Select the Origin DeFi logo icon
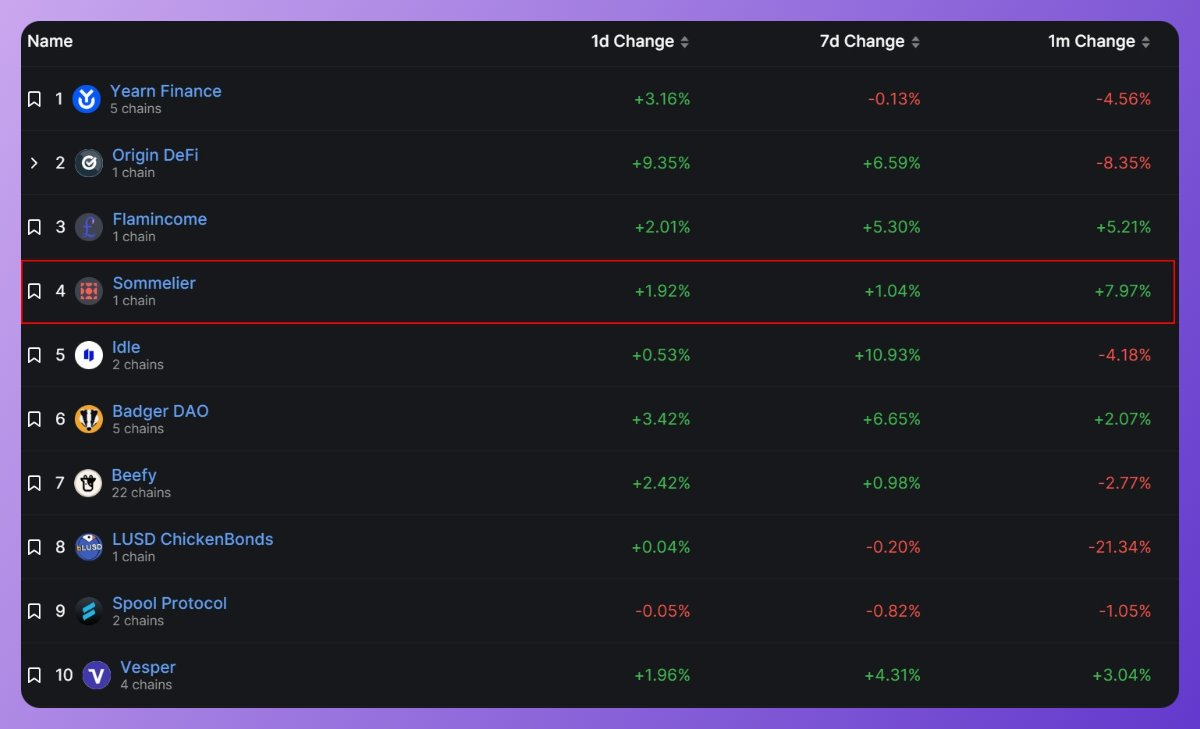Screen dimensions: 1200x729 tap(87, 163)
